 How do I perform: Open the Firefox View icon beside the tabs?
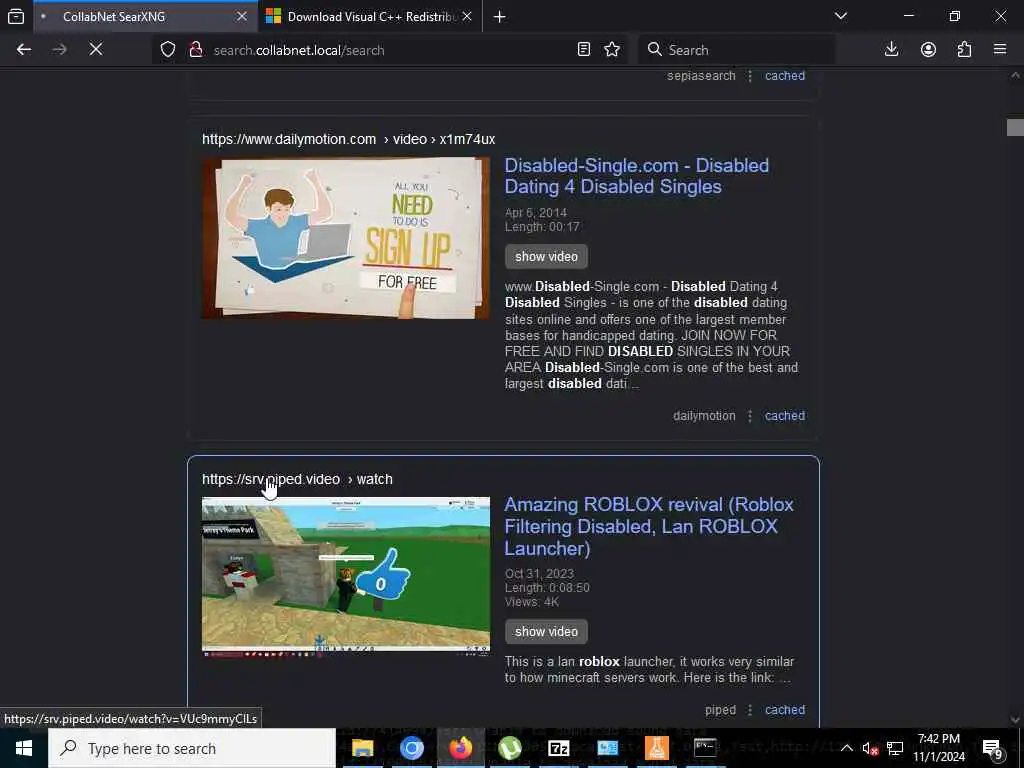(x=16, y=16)
